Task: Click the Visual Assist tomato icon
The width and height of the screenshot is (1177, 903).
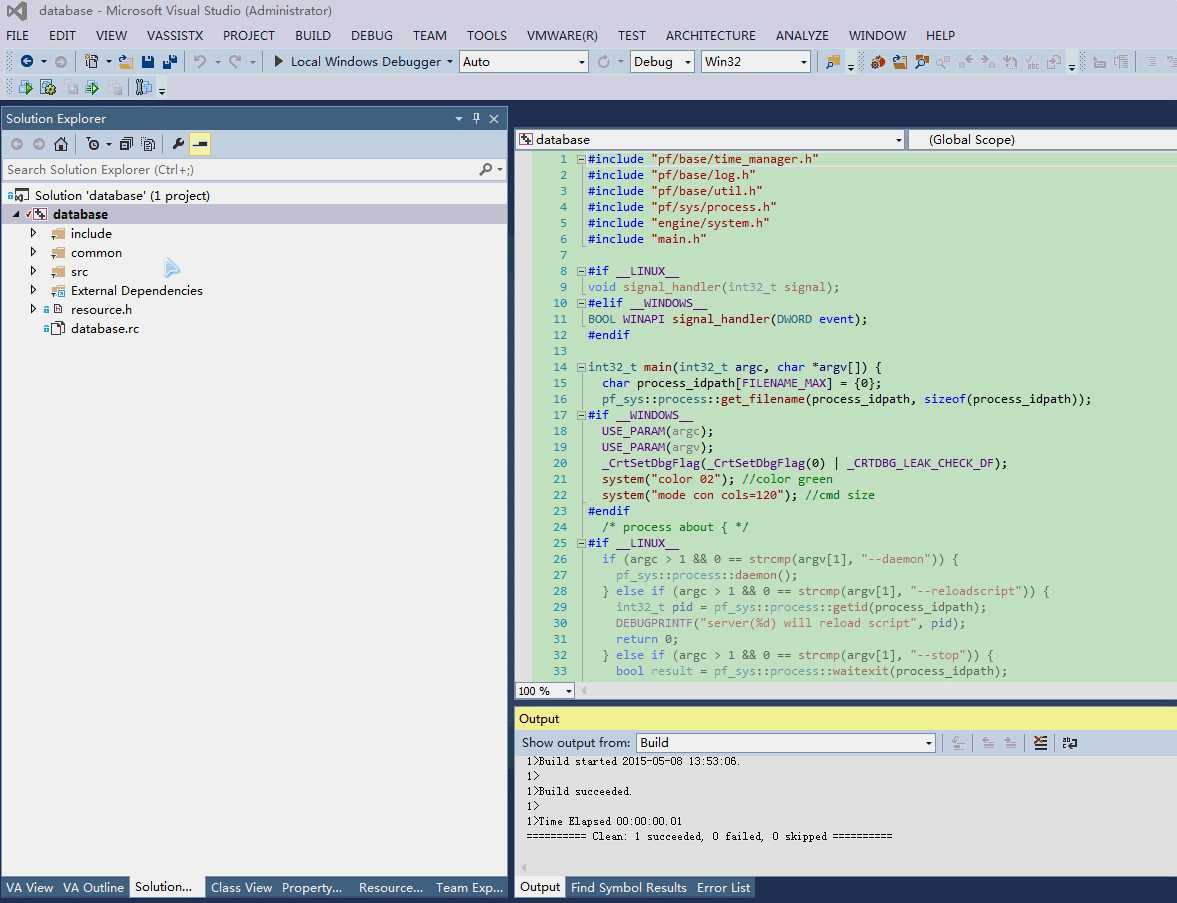Action: pyautogui.click(x=877, y=62)
